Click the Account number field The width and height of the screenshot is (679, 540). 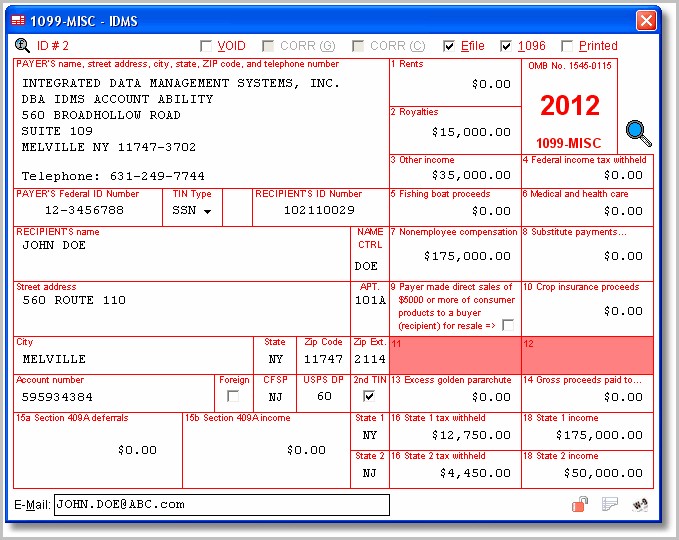click(114, 397)
